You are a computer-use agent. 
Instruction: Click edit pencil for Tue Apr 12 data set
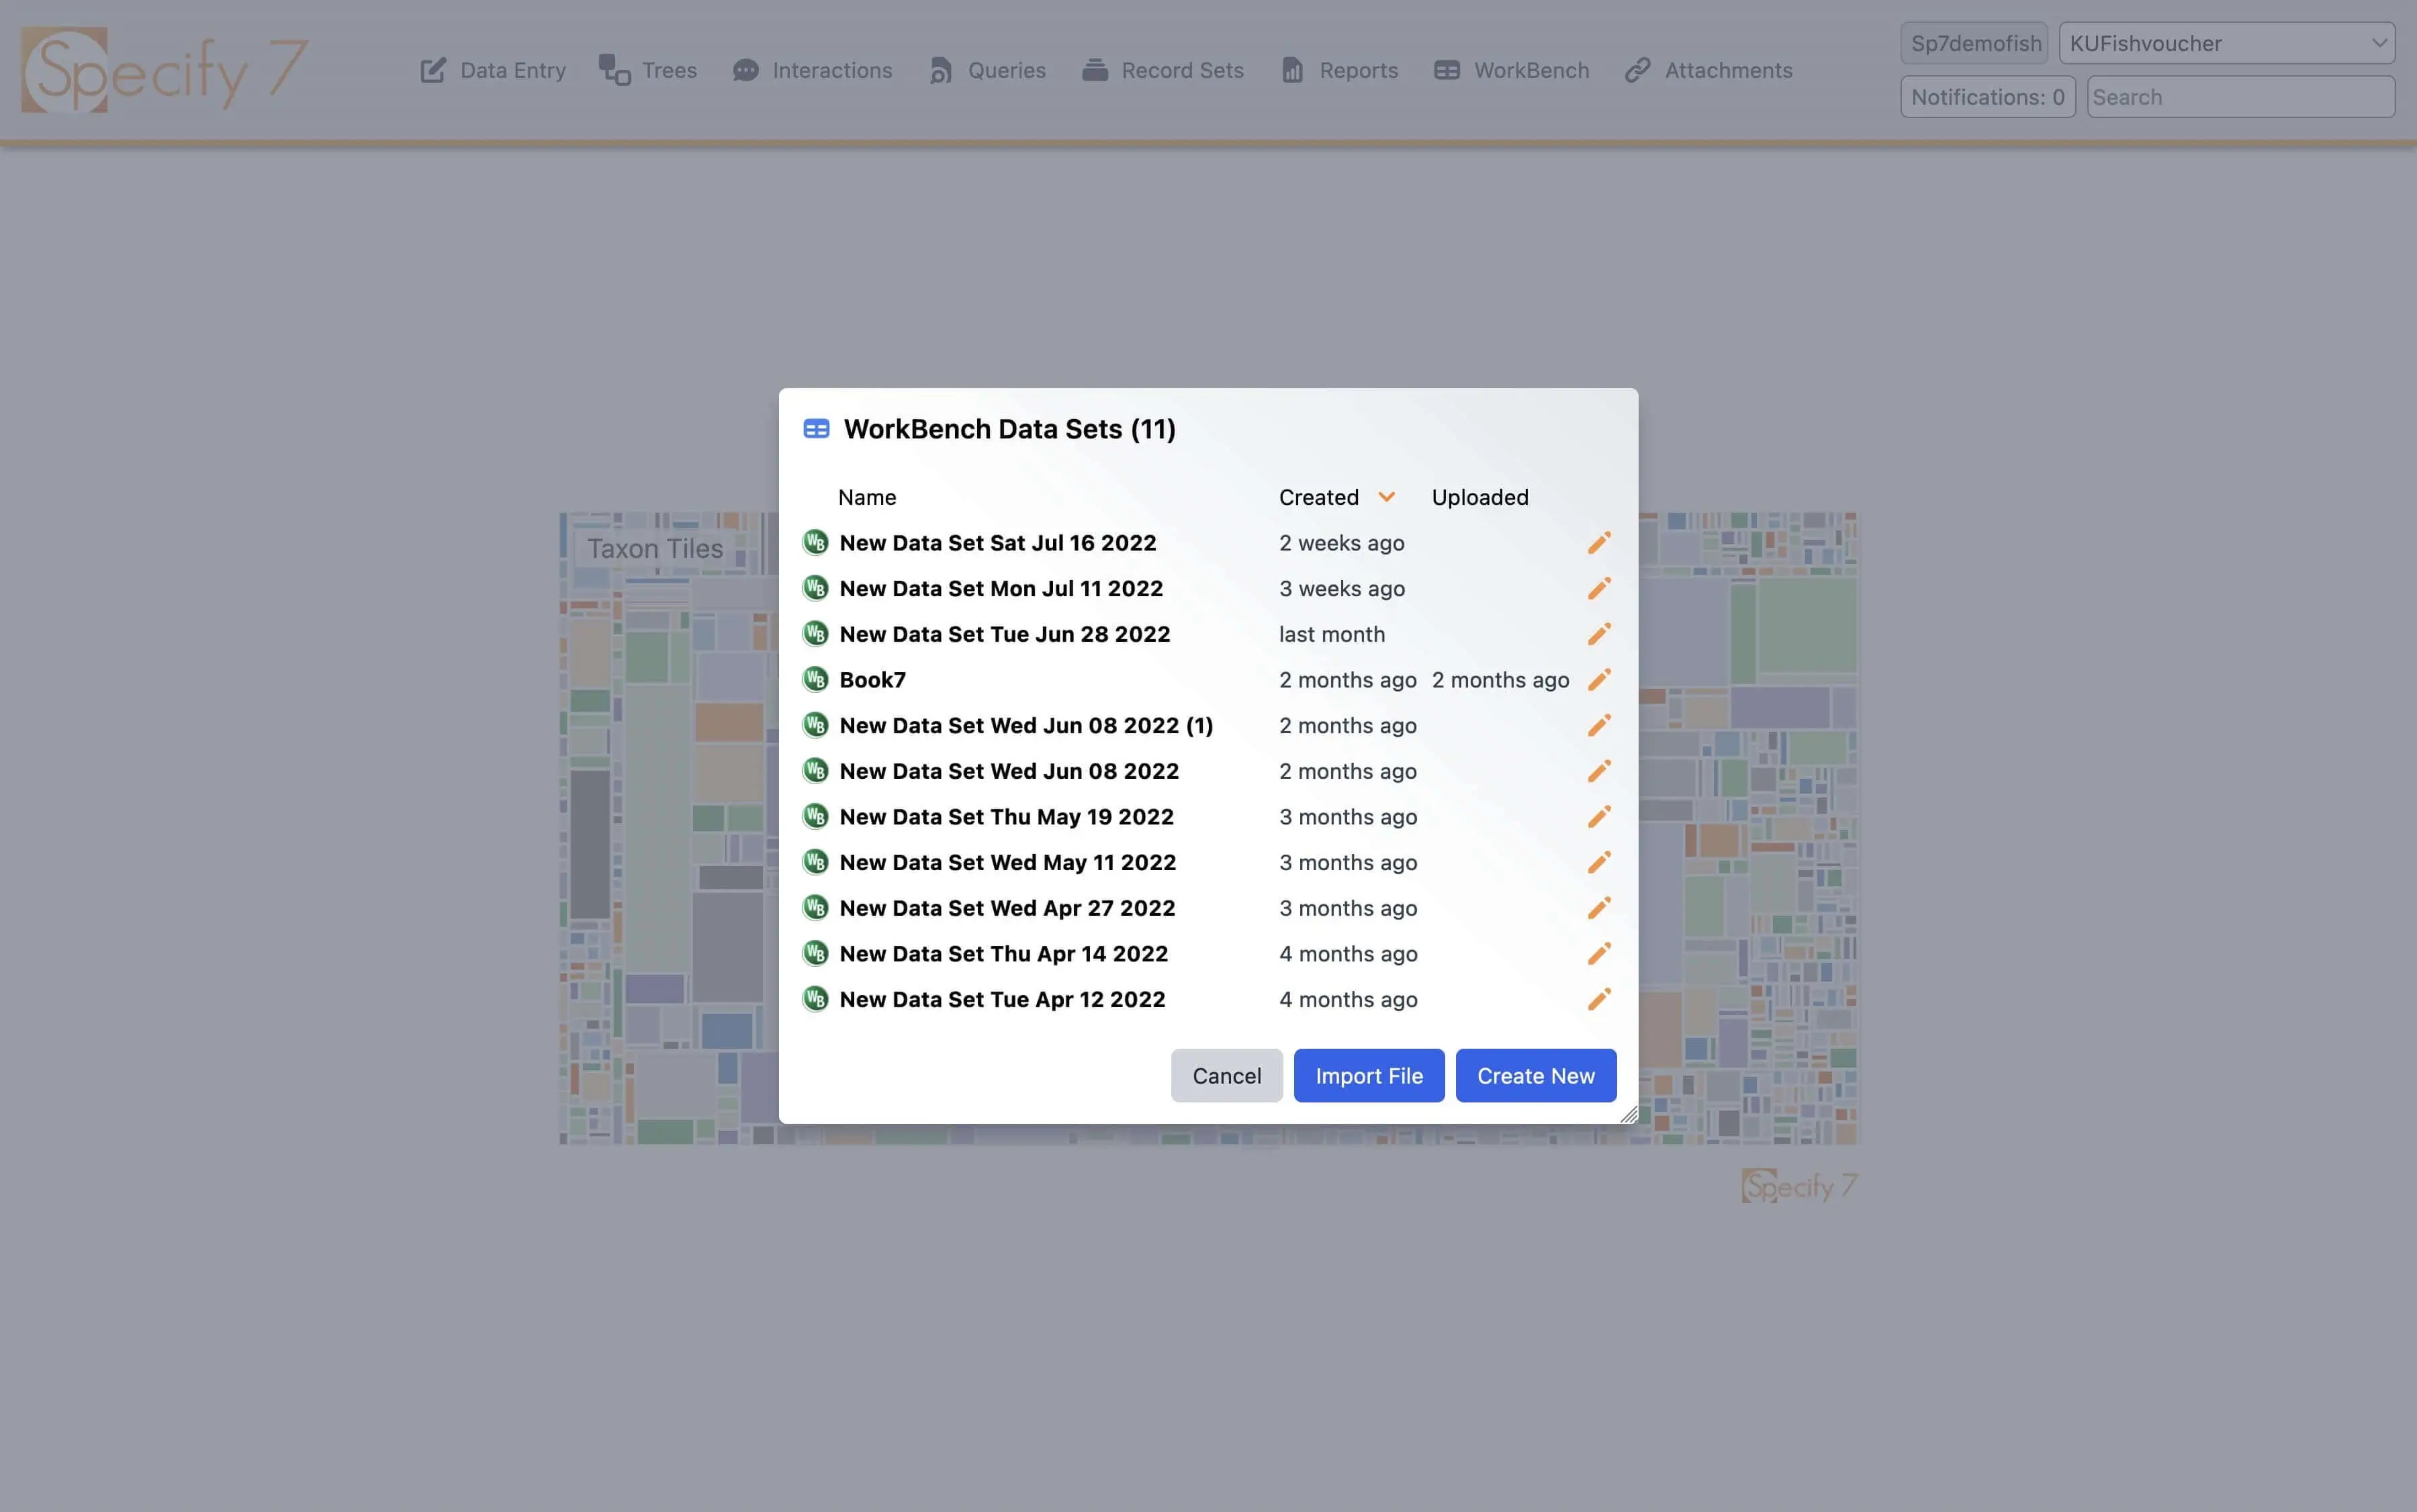(1598, 999)
